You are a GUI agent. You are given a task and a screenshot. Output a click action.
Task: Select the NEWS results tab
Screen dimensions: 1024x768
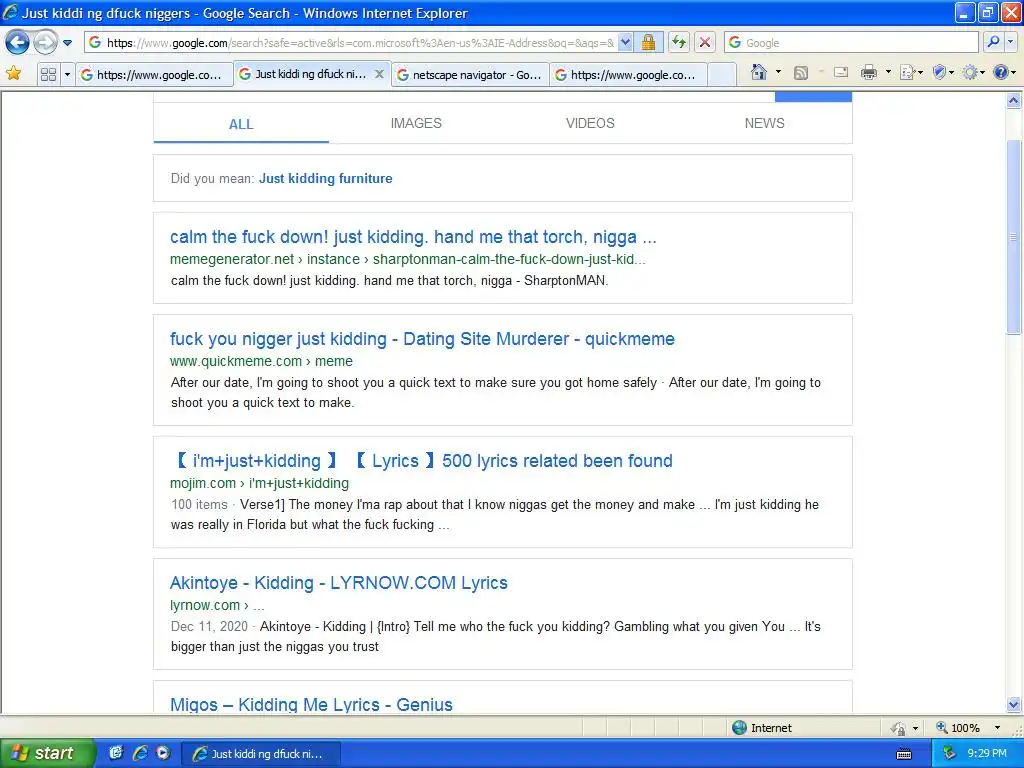coord(765,123)
